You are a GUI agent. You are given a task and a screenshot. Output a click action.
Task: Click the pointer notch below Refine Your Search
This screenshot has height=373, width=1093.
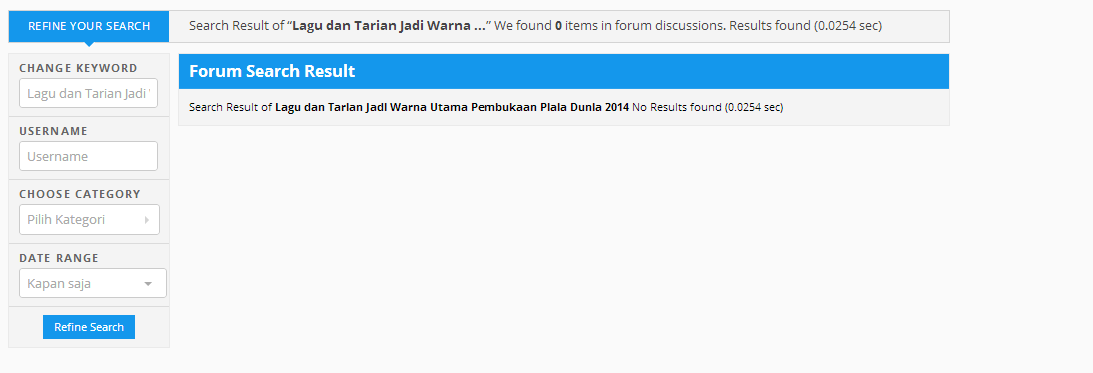coord(89,45)
